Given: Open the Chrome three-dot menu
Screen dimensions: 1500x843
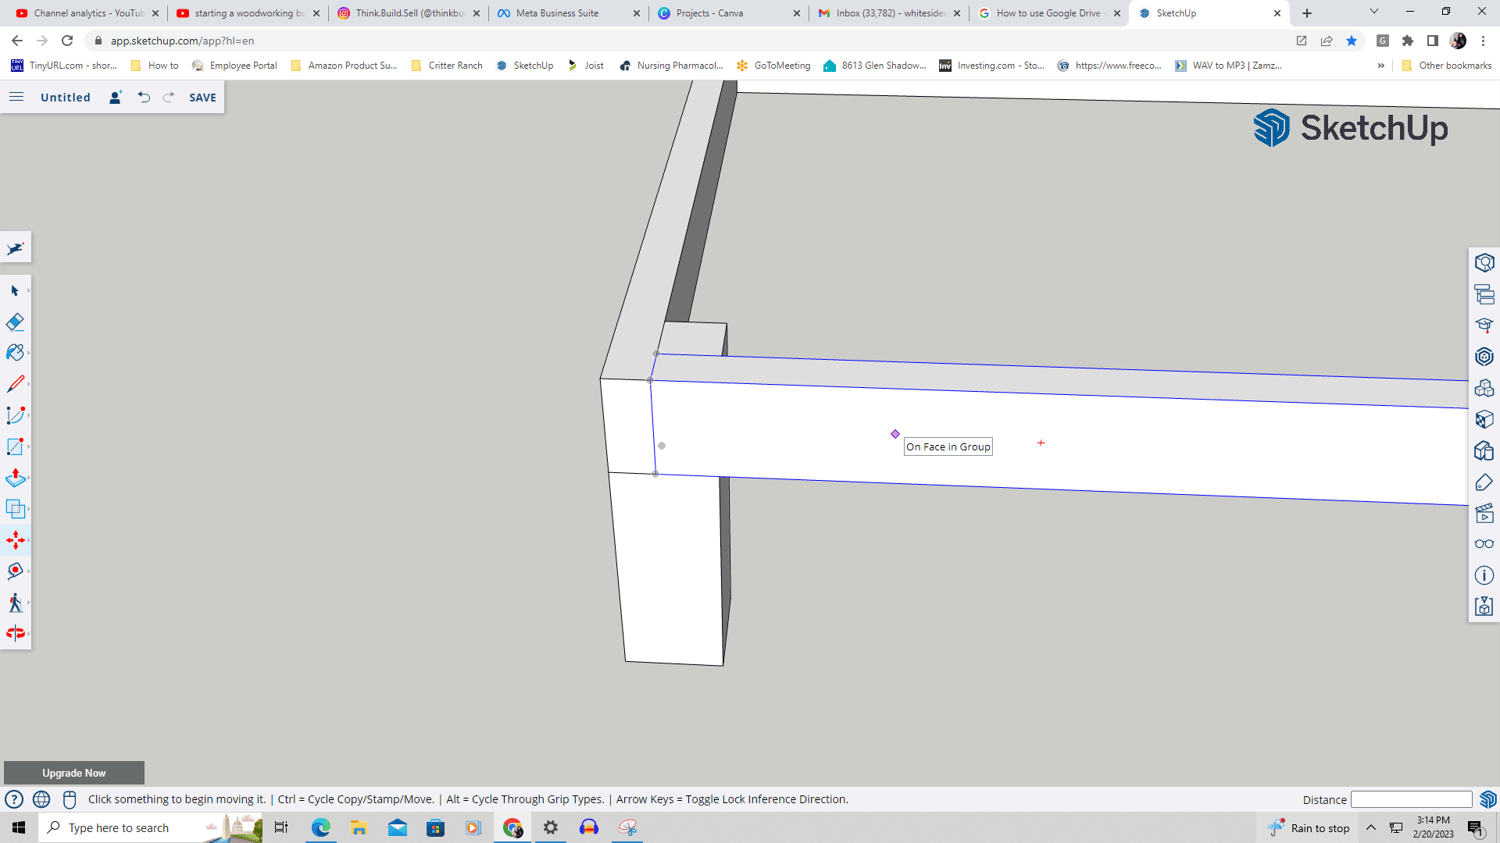Looking at the screenshot, I should [x=1483, y=41].
